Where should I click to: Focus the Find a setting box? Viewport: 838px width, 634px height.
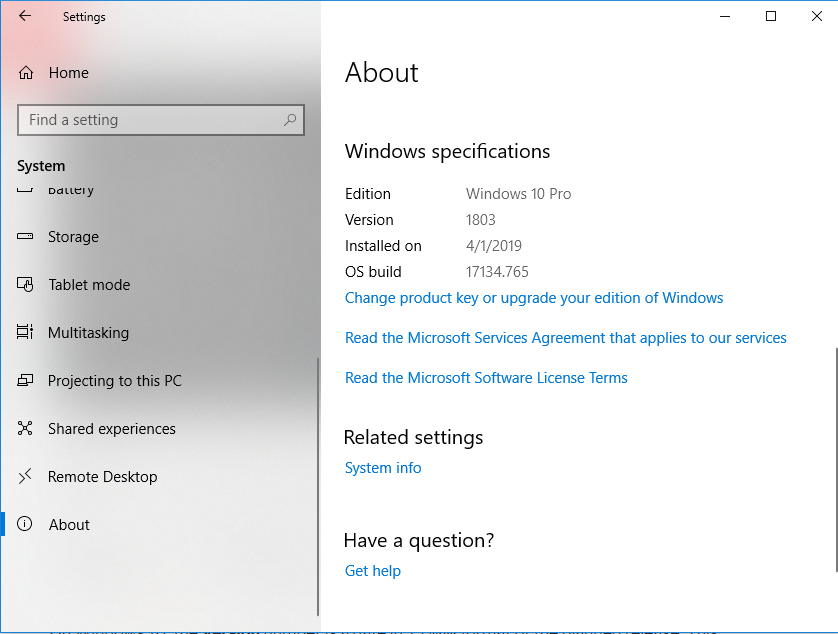[161, 120]
